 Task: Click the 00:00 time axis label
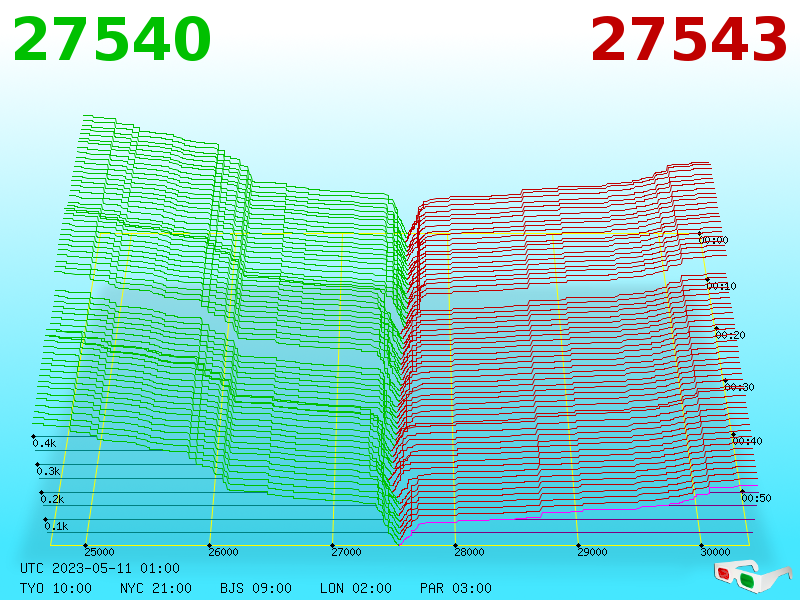(x=713, y=240)
